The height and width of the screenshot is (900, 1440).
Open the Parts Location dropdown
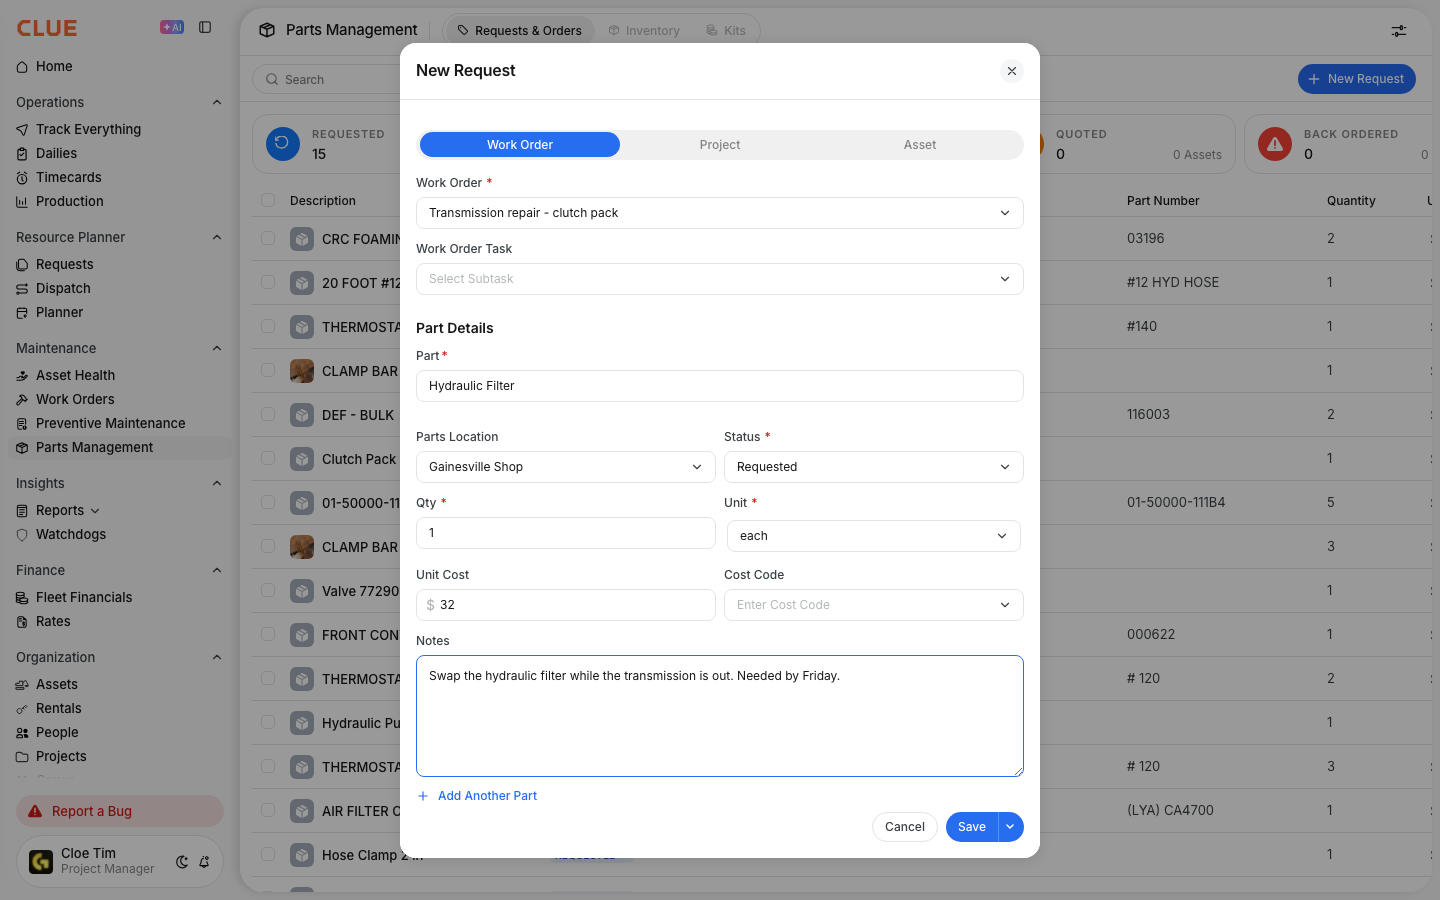(x=566, y=467)
